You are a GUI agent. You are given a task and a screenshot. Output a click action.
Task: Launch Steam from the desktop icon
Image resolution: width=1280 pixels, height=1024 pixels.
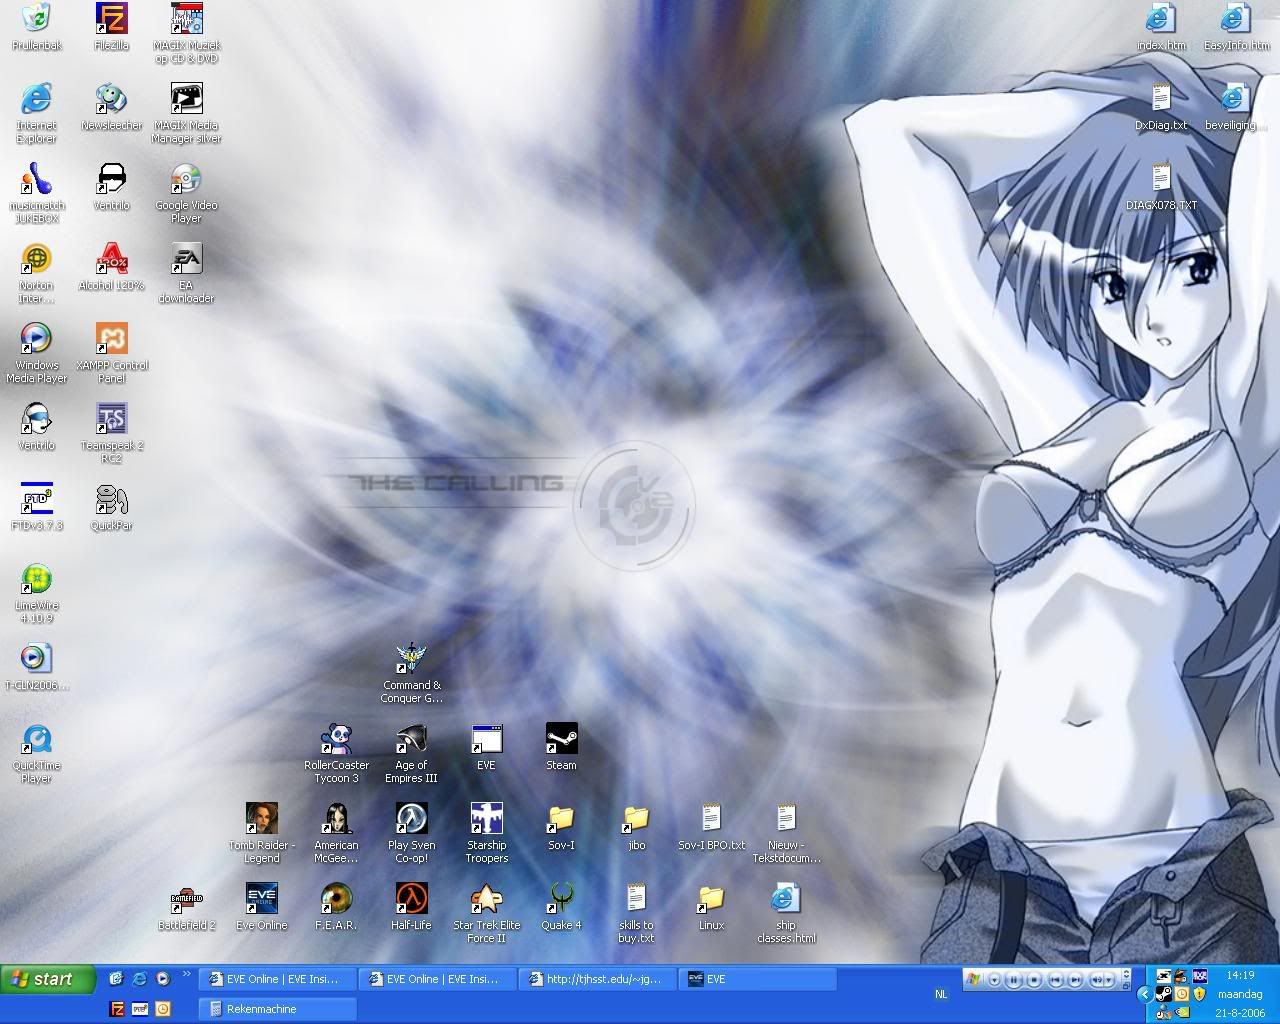pos(561,741)
